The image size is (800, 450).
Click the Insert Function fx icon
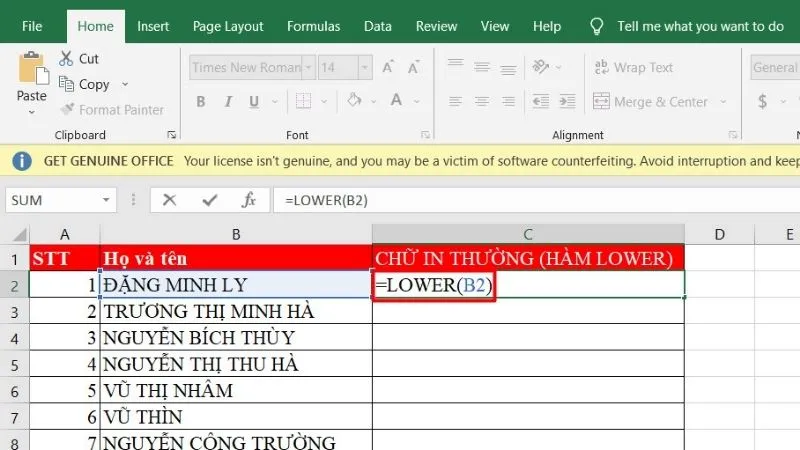click(x=247, y=200)
